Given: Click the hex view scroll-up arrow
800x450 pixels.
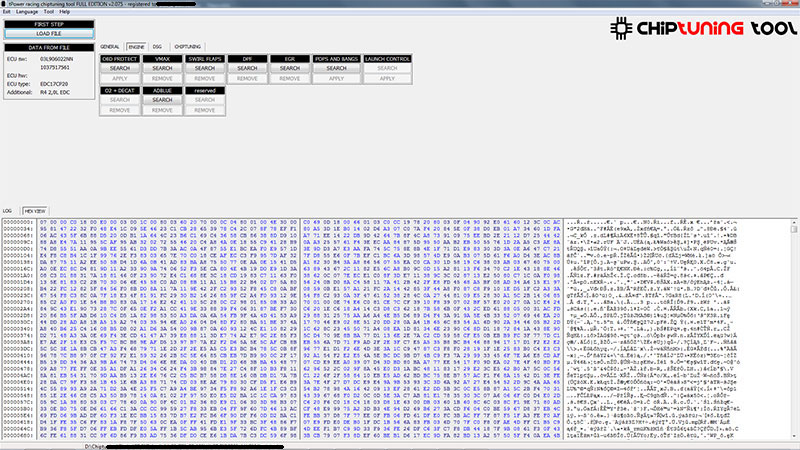Looking at the screenshot, I should click(794, 222).
